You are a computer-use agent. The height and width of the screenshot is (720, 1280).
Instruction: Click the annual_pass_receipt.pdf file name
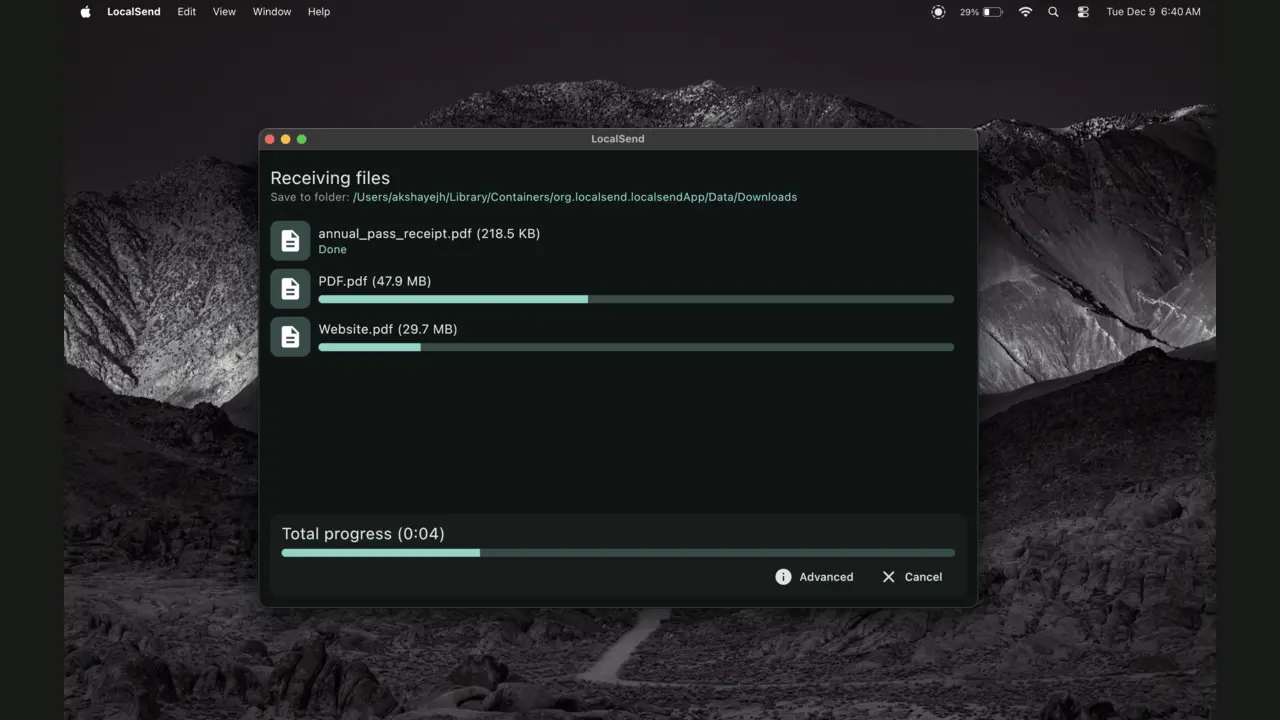click(429, 233)
